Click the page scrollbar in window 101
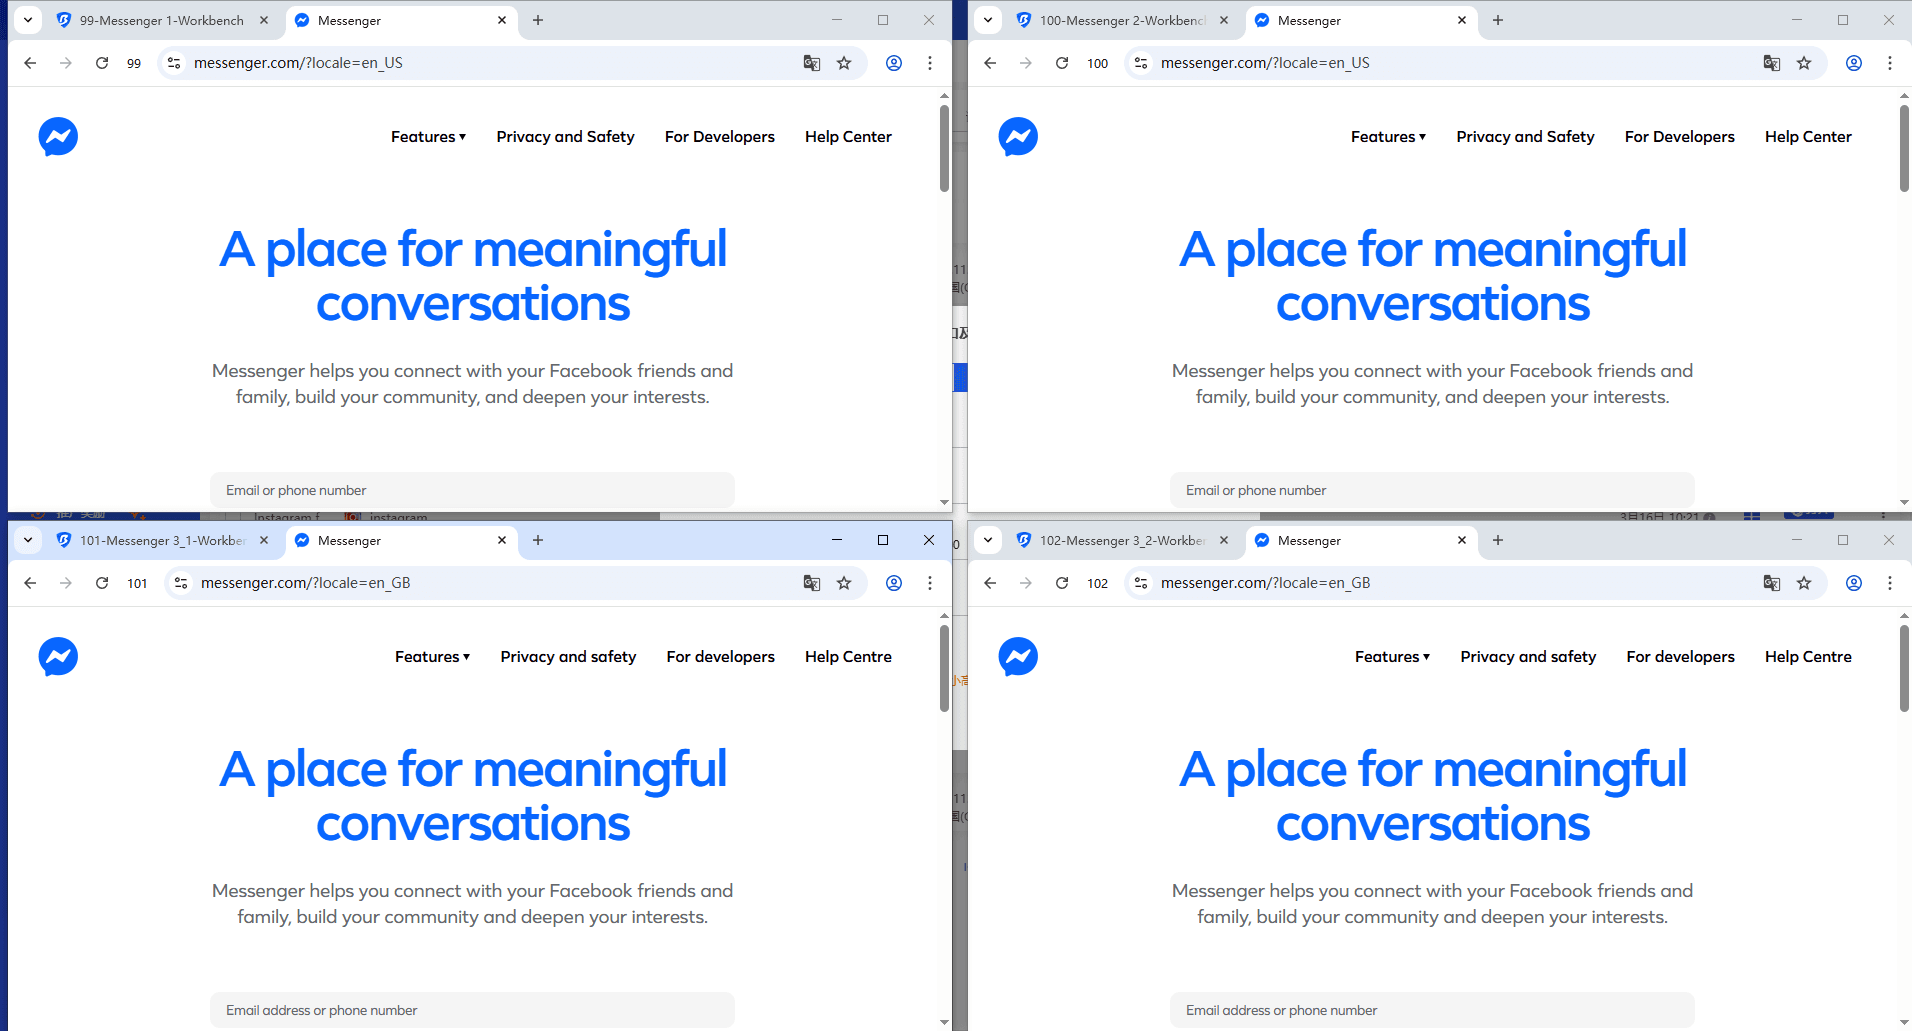 point(944,670)
